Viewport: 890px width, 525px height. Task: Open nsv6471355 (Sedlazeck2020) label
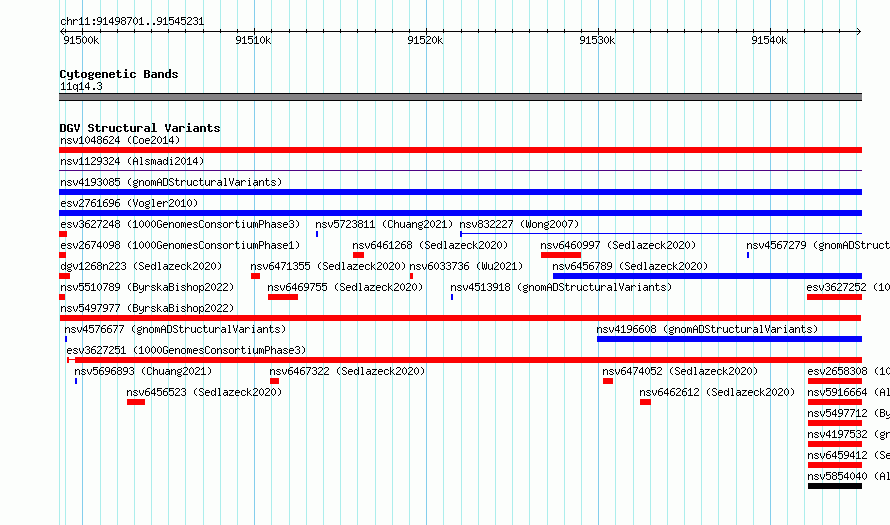tap(329, 266)
